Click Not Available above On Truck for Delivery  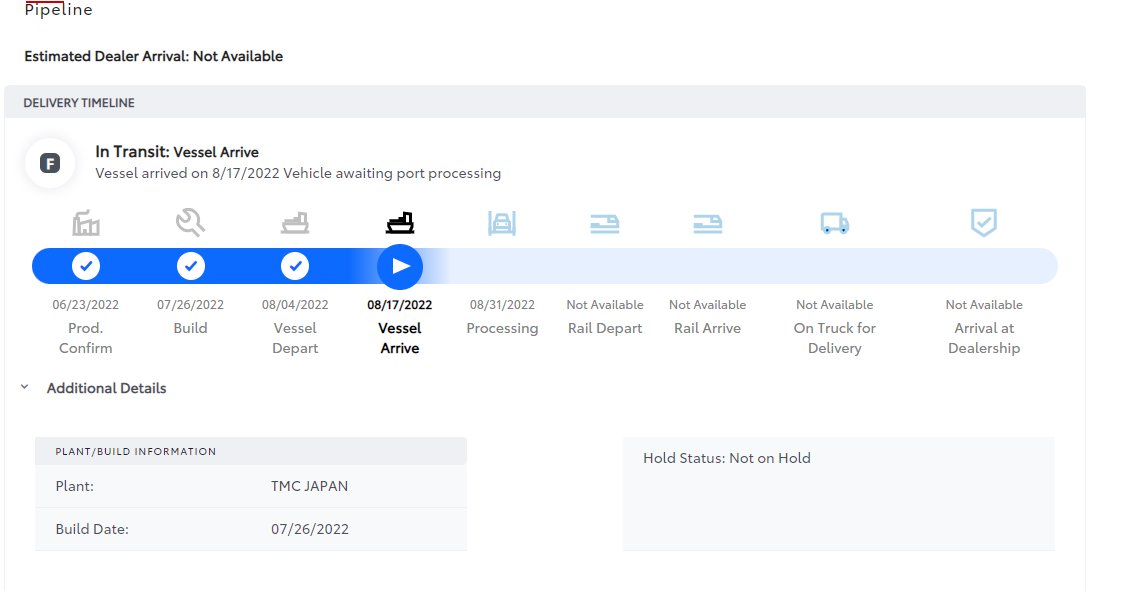[835, 305]
